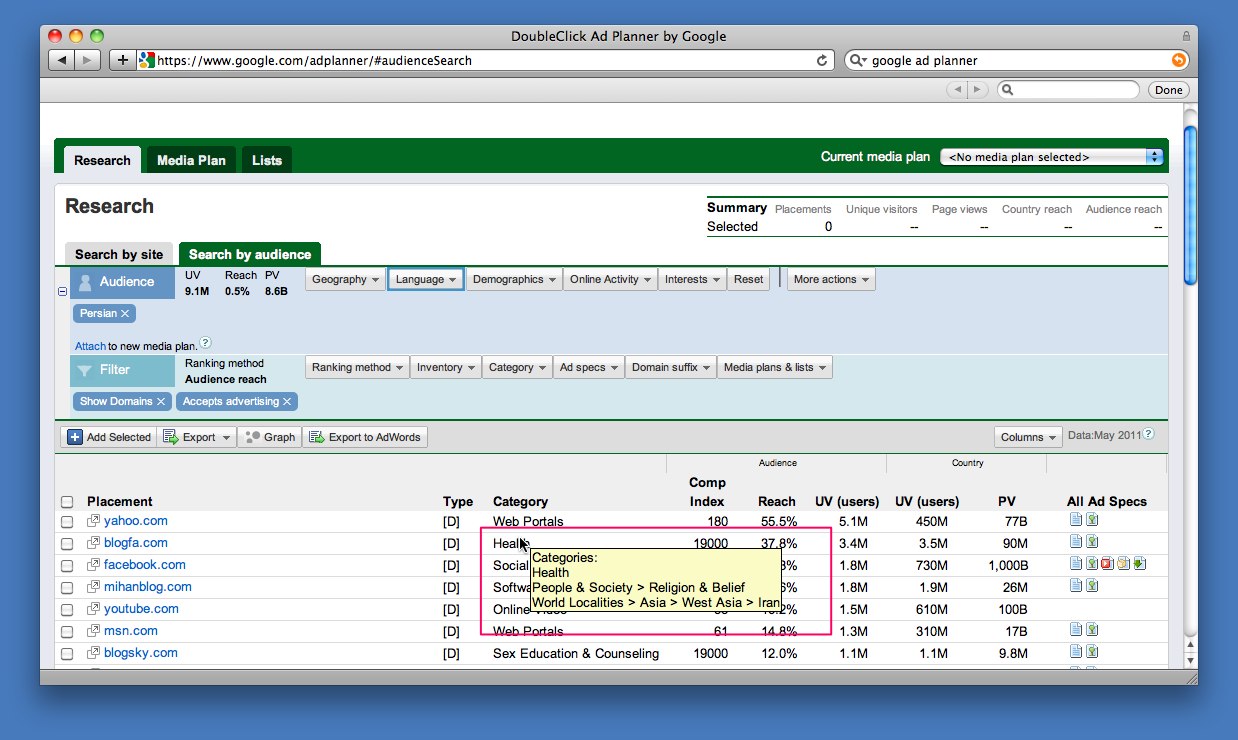
Task: Remove the Show Domains filter chip
Action: click(x=161, y=402)
